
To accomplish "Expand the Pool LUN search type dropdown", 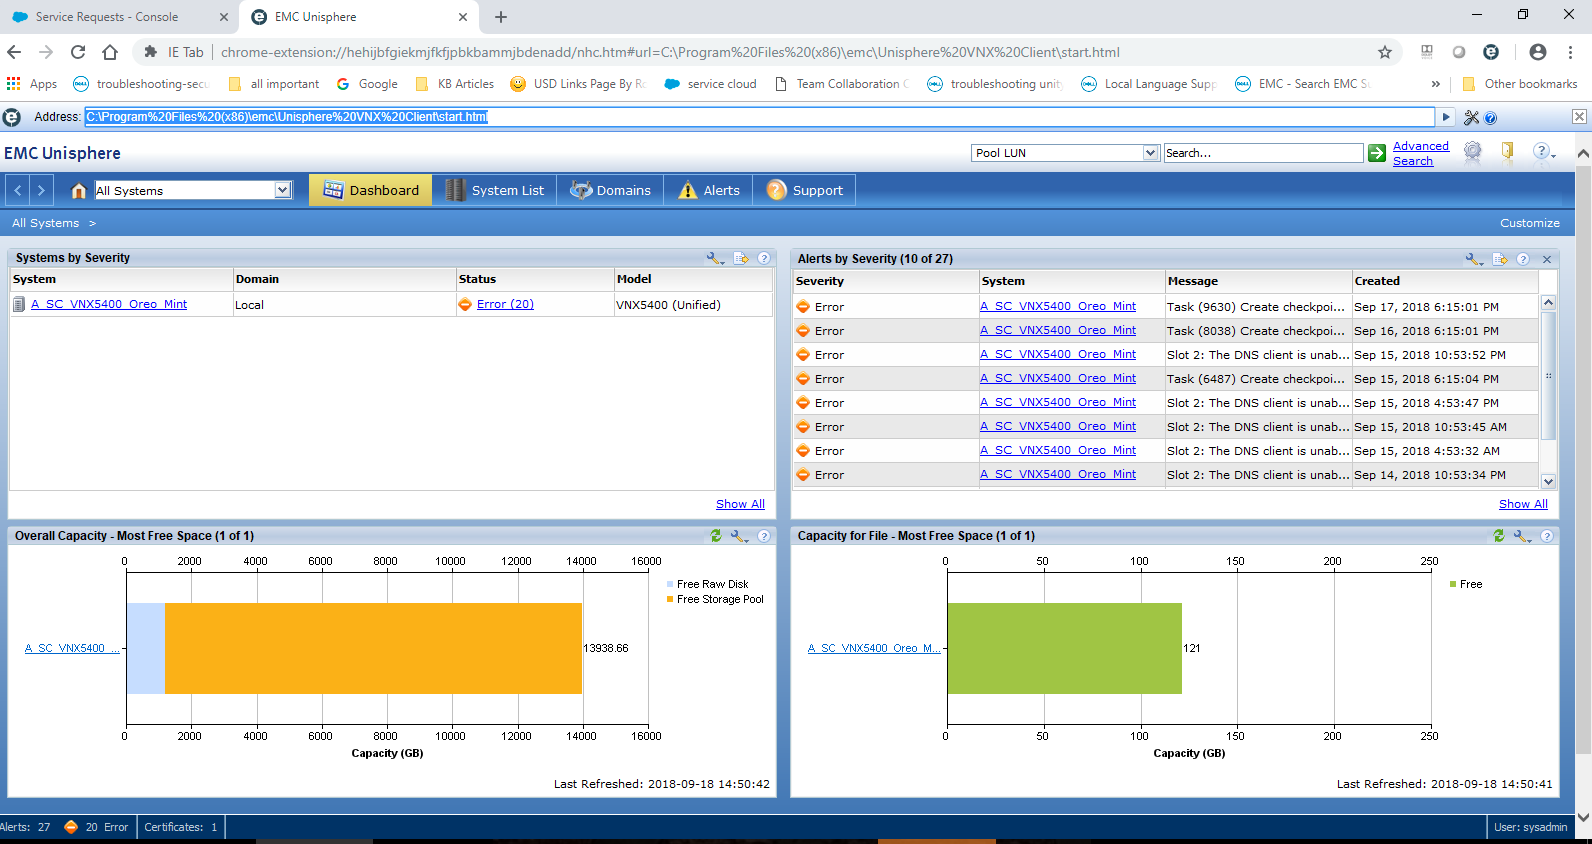I will tap(1150, 153).
